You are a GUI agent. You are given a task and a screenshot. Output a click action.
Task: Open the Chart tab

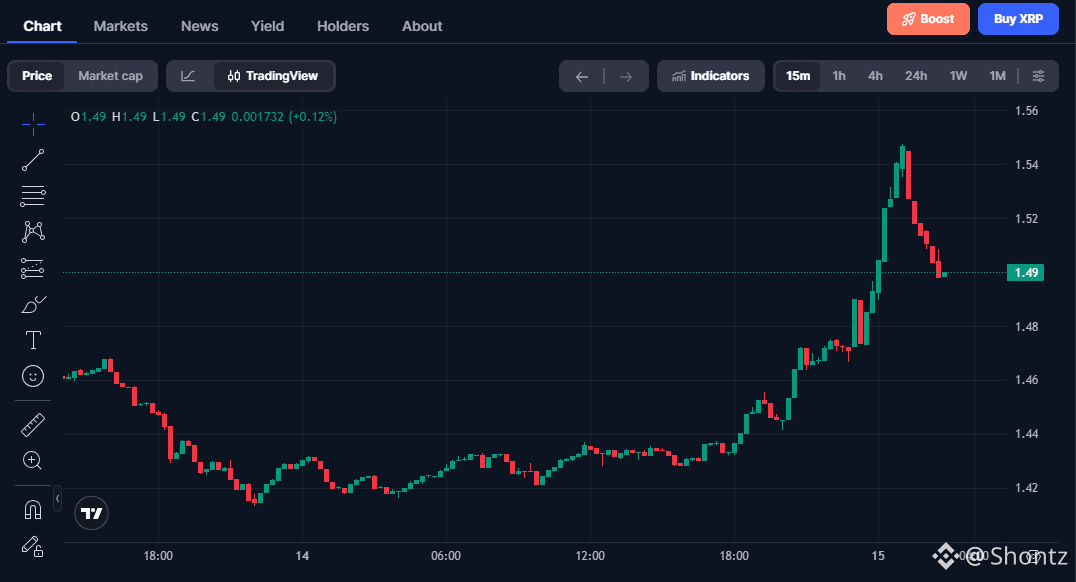43,26
